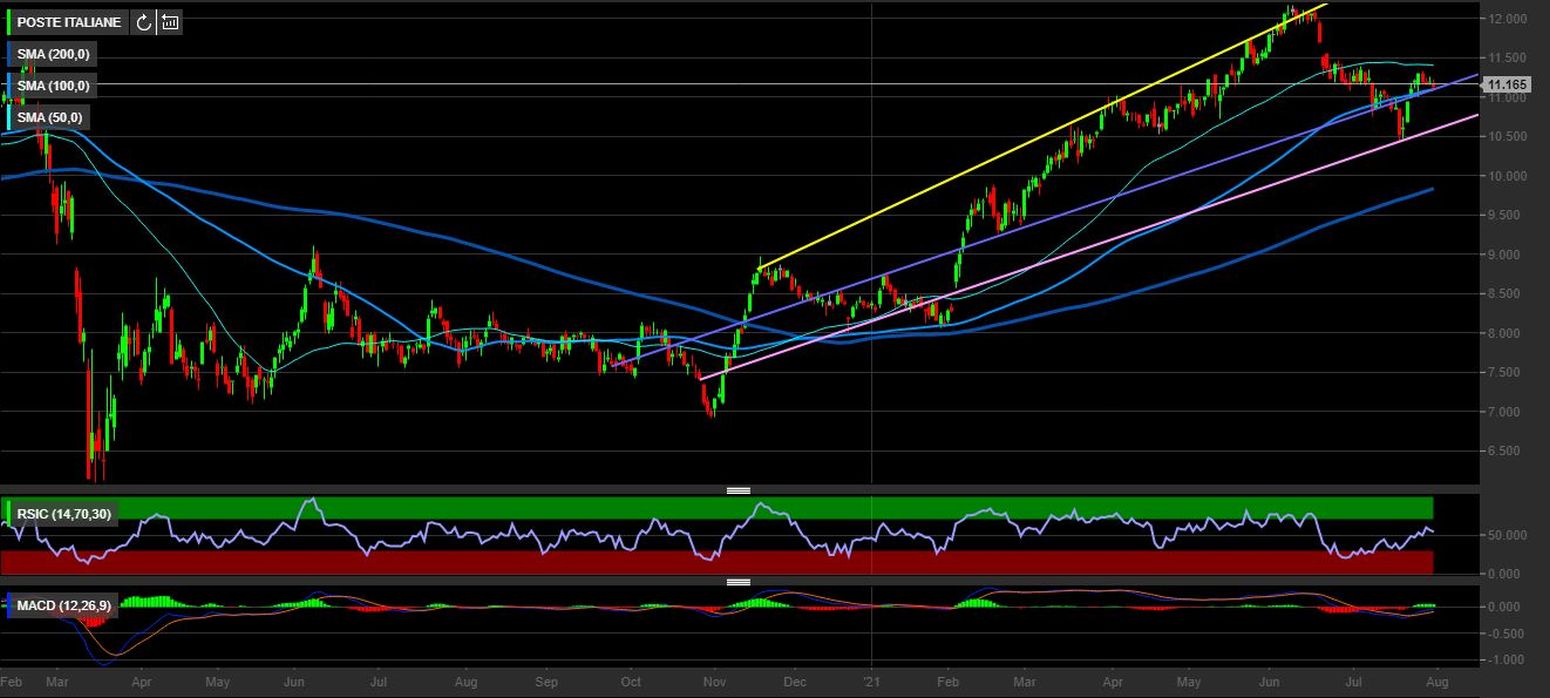Grab the resize handle above the MACD pane
Image resolution: width=1550 pixels, height=698 pixels.
pyautogui.click(x=738, y=582)
